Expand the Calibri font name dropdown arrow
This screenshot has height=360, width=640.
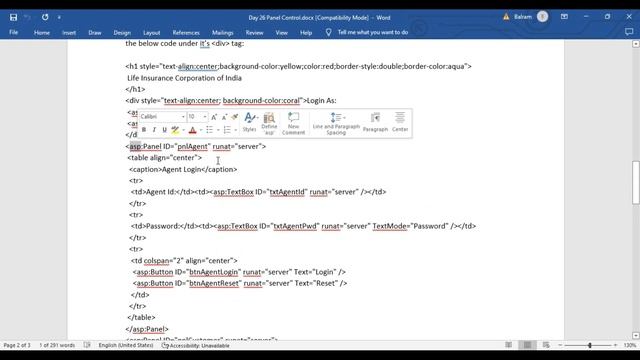pos(183,117)
